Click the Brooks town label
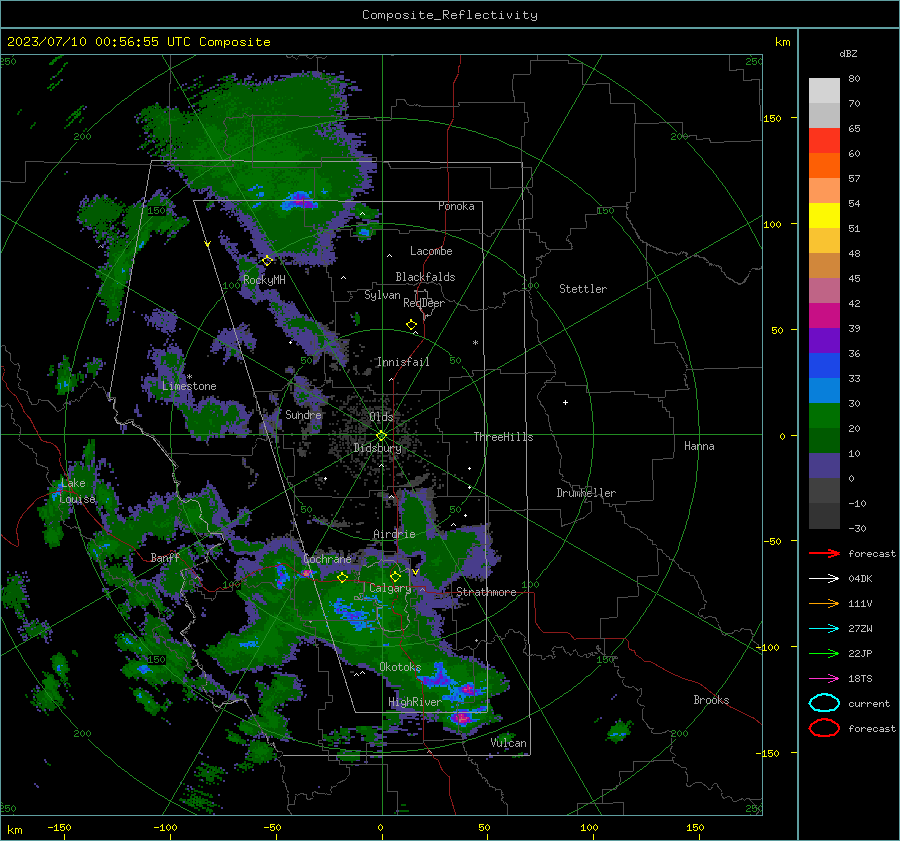900x841 pixels. tap(711, 700)
